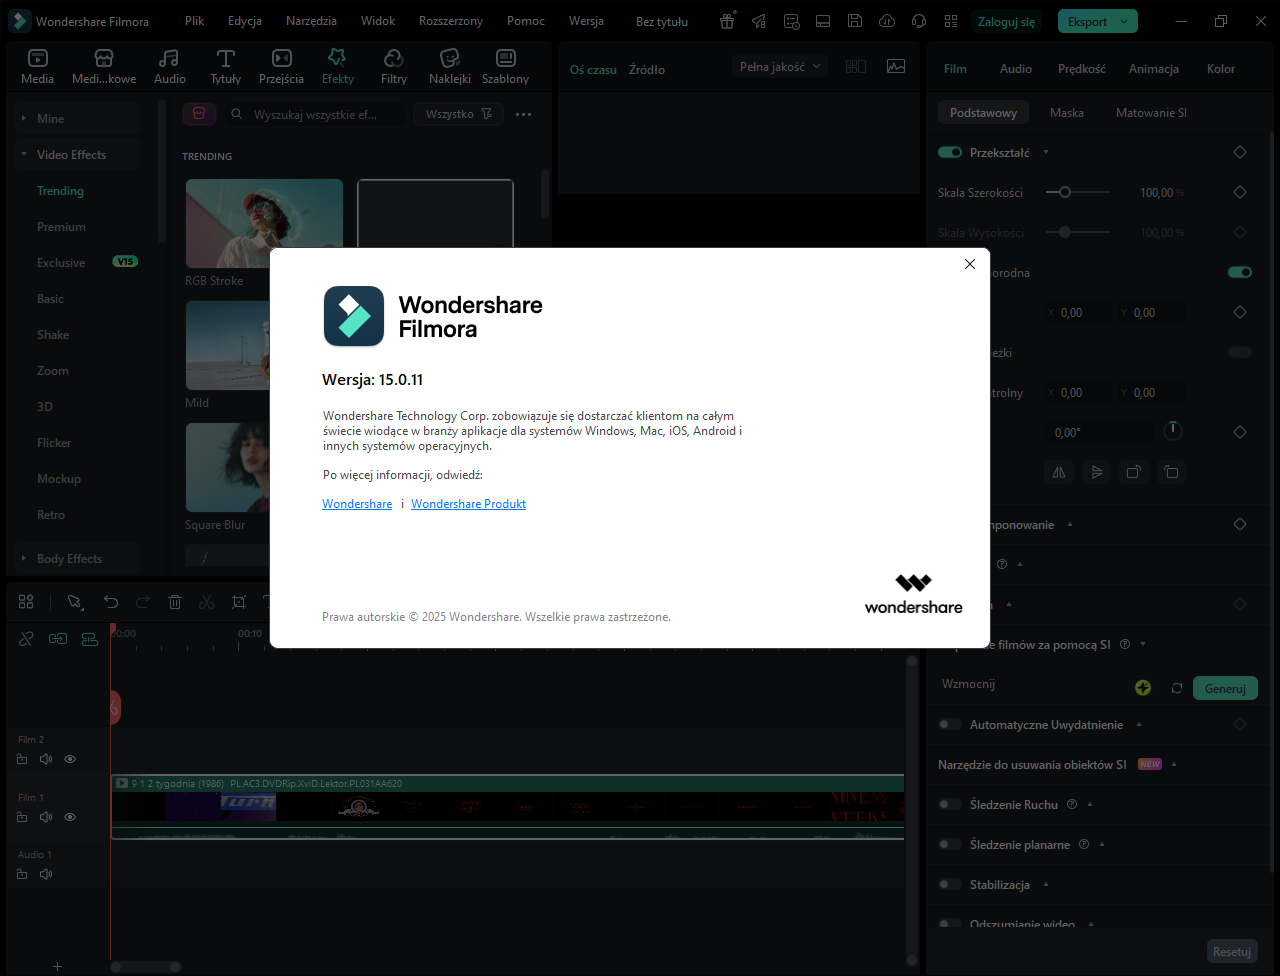
Task: Lock the Film 2 track
Action: (22, 759)
